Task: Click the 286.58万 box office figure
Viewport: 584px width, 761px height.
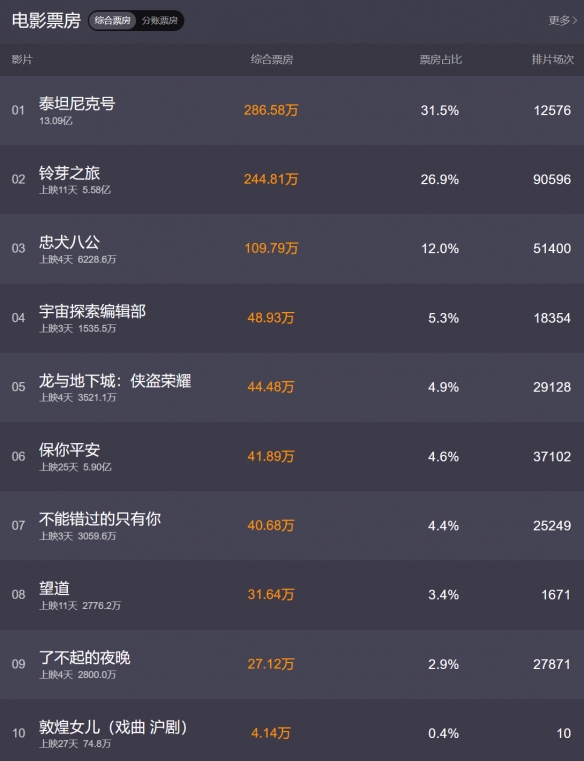Action: pyautogui.click(x=271, y=110)
